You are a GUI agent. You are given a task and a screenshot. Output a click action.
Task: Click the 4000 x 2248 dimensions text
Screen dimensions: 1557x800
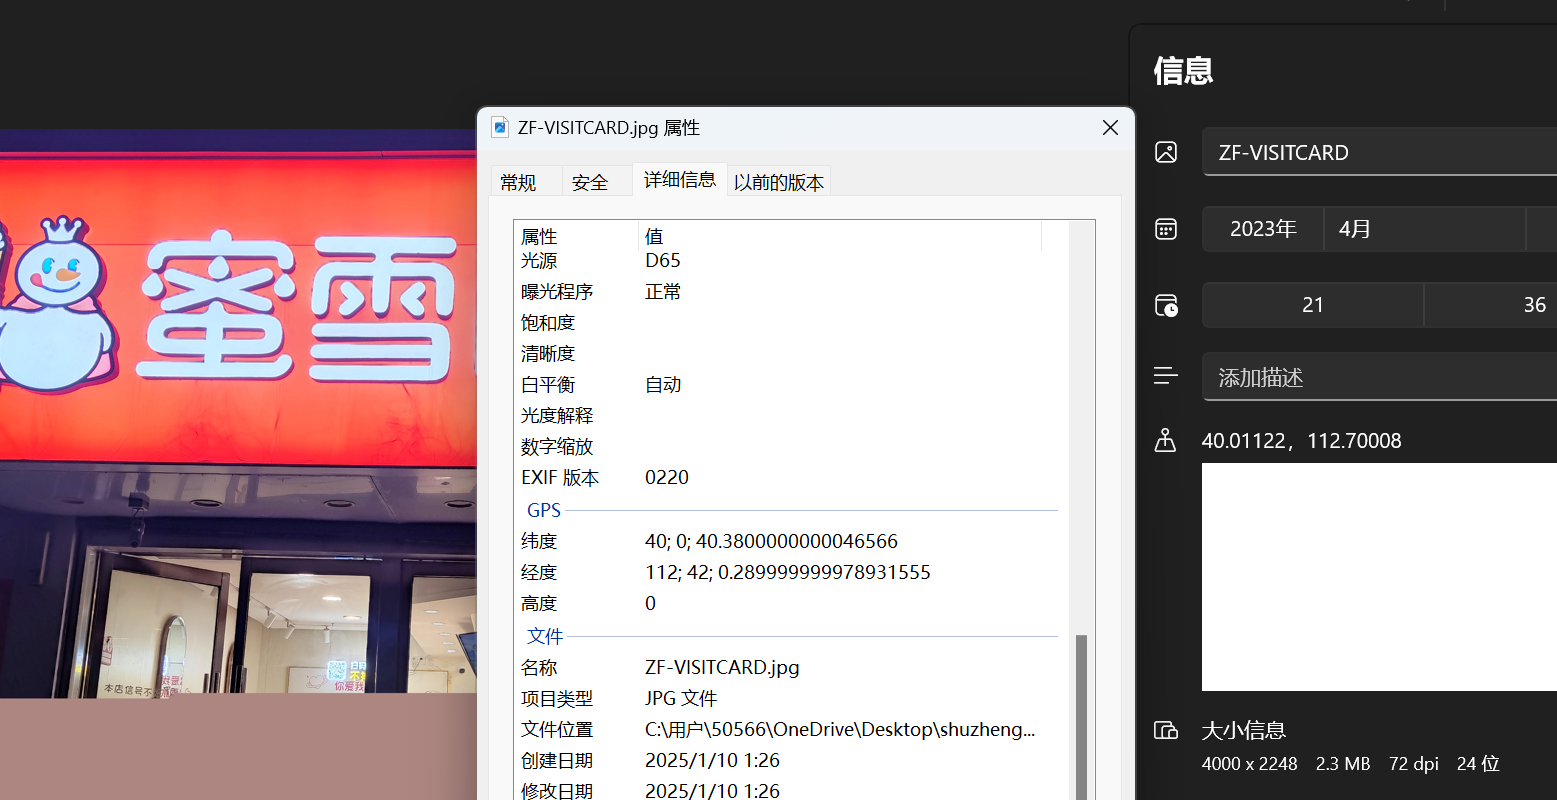click(x=1249, y=764)
